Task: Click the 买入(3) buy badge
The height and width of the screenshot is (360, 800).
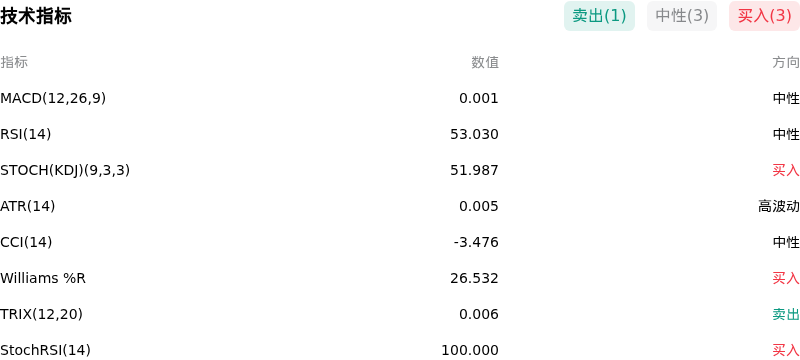Action: coord(764,16)
